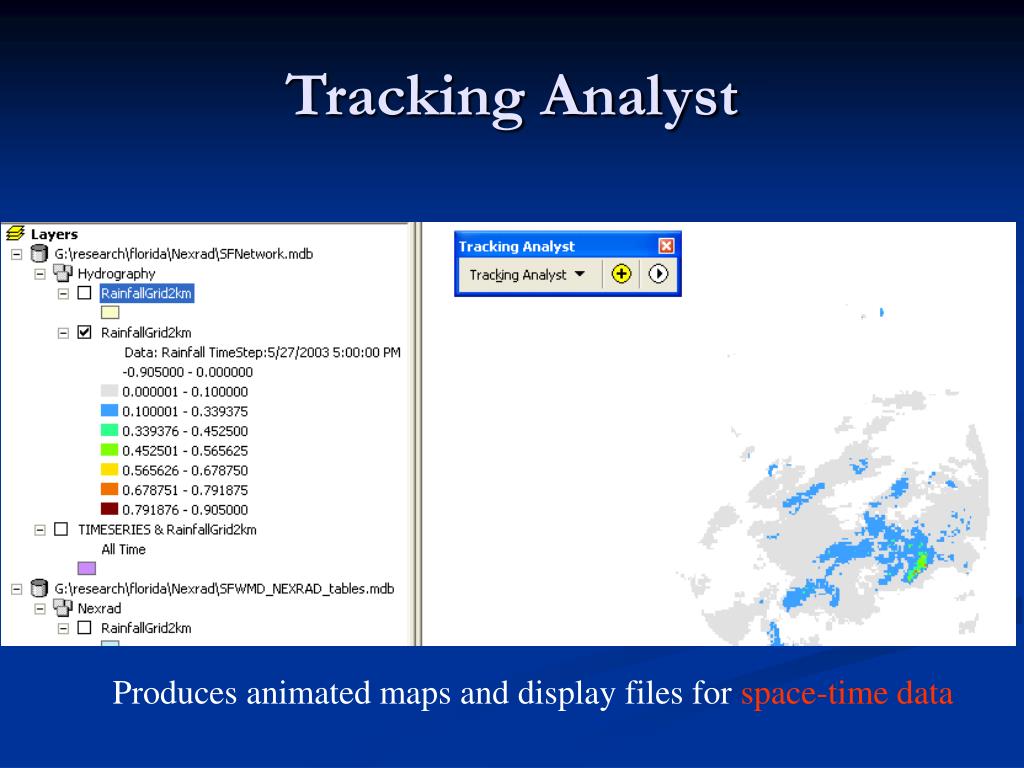Select the highlighted RainfallGrid2km layer name
Screen dimensions: 1024x768
(x=146, y=293)
